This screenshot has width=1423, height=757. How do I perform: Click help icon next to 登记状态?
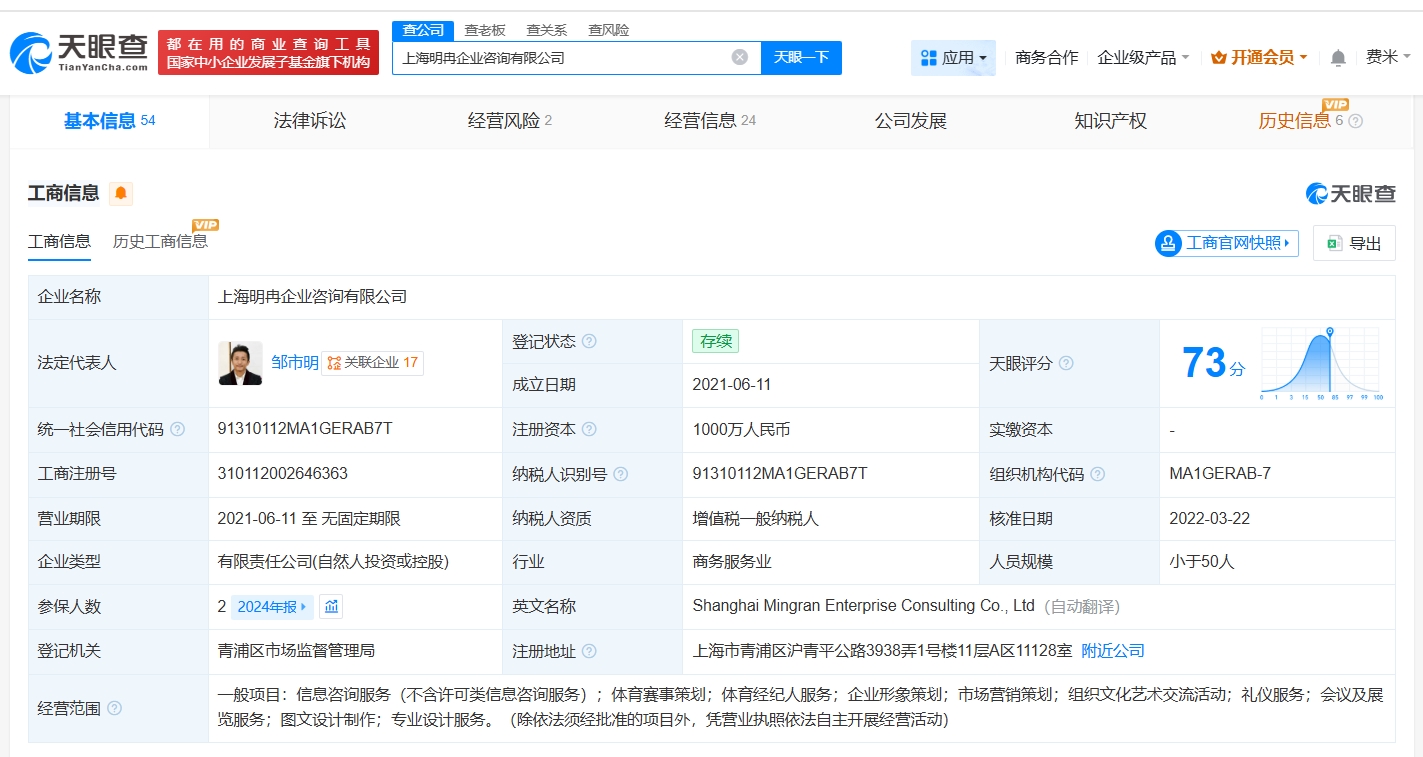pyautogui.click(x=589, y=341)
